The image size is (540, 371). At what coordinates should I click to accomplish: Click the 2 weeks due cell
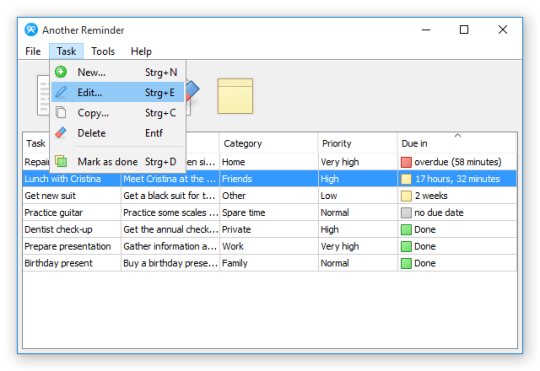point(457,196)
